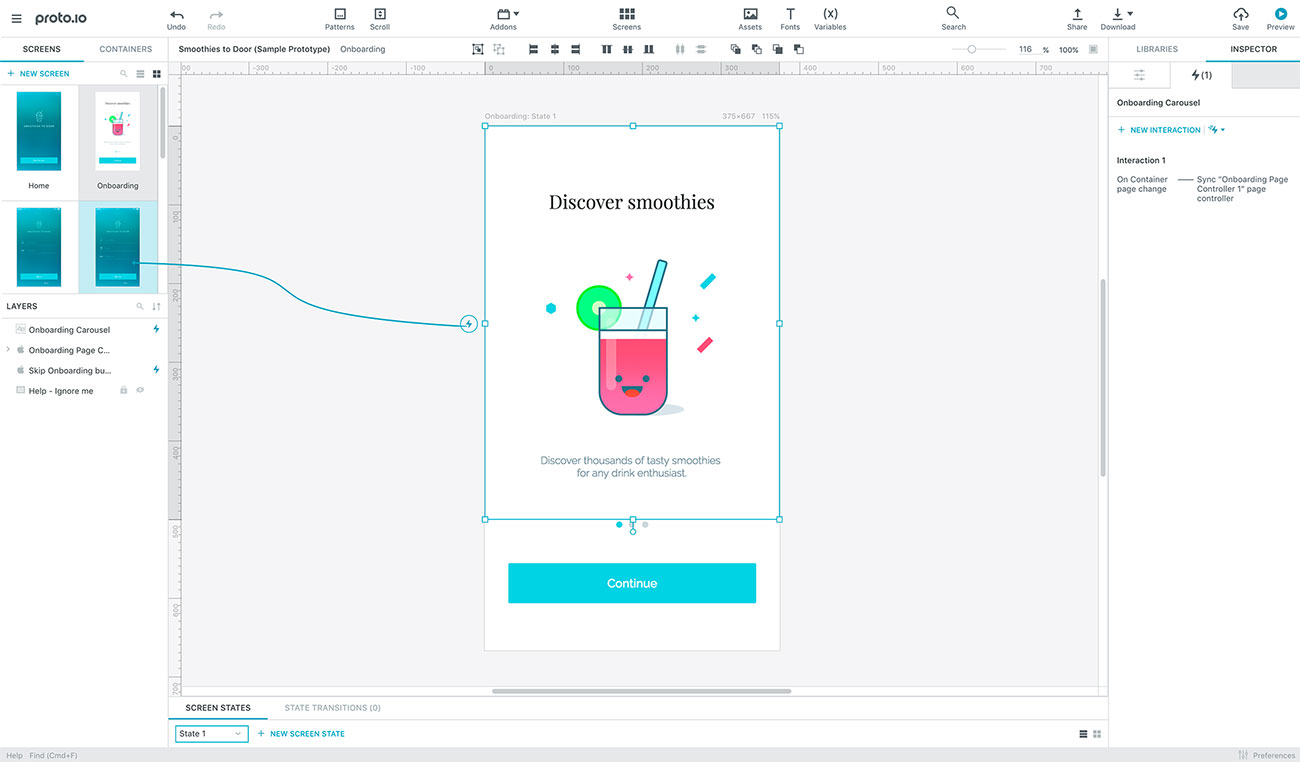Switch to the Containers tab
The image size is (1300, 762).
click(x=125, y=48)
